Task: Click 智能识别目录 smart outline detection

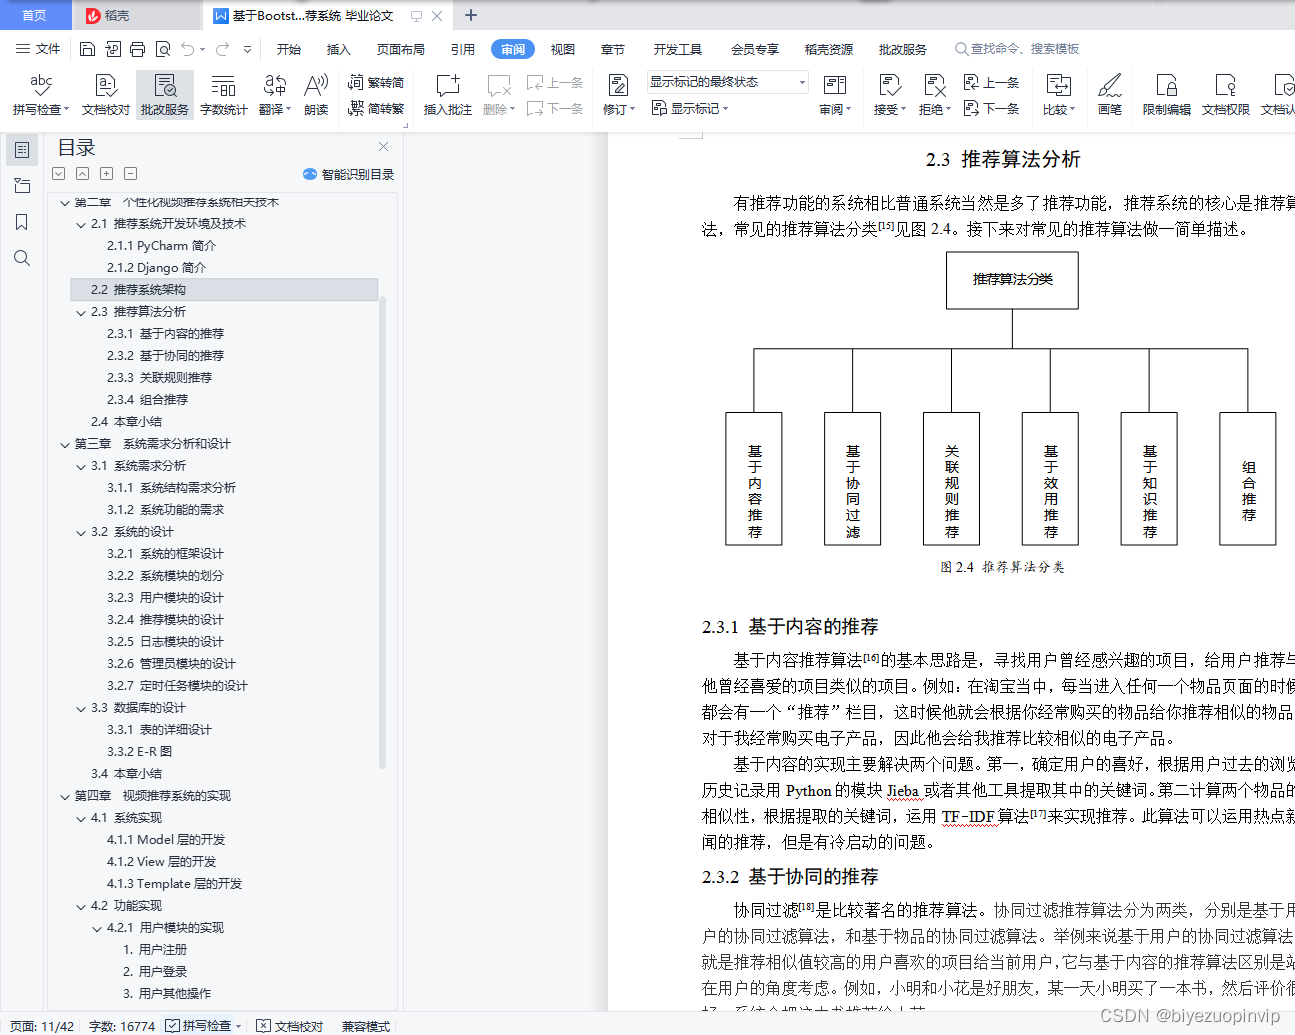Action: pyautogui.click(x=349, y=174)
